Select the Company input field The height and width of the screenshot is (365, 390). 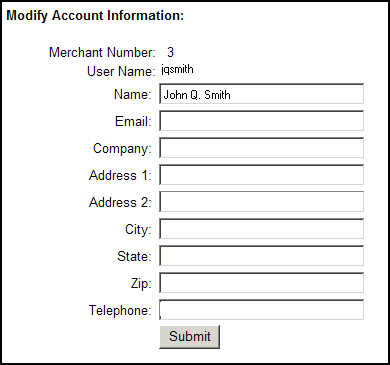click(261, 148)
